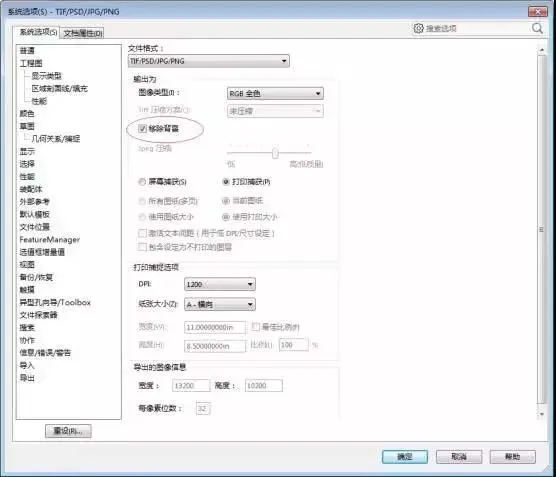The width and height of the screenshot is (556, 477).
Task: Open the 文件格式 TIF/PSD/JPG/PNG dropdown
Action: click(x=208, y=61)
